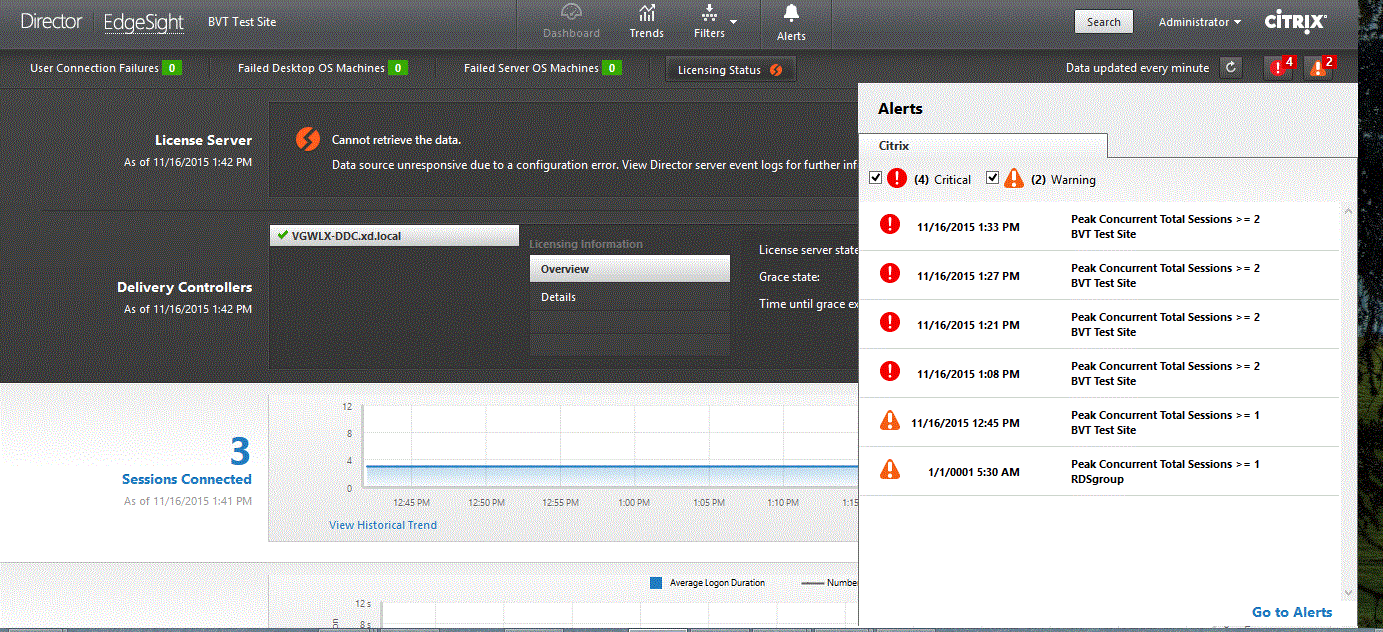Click the Search button
Screen dimensions: 1383x632
[x=1103, y=22]
